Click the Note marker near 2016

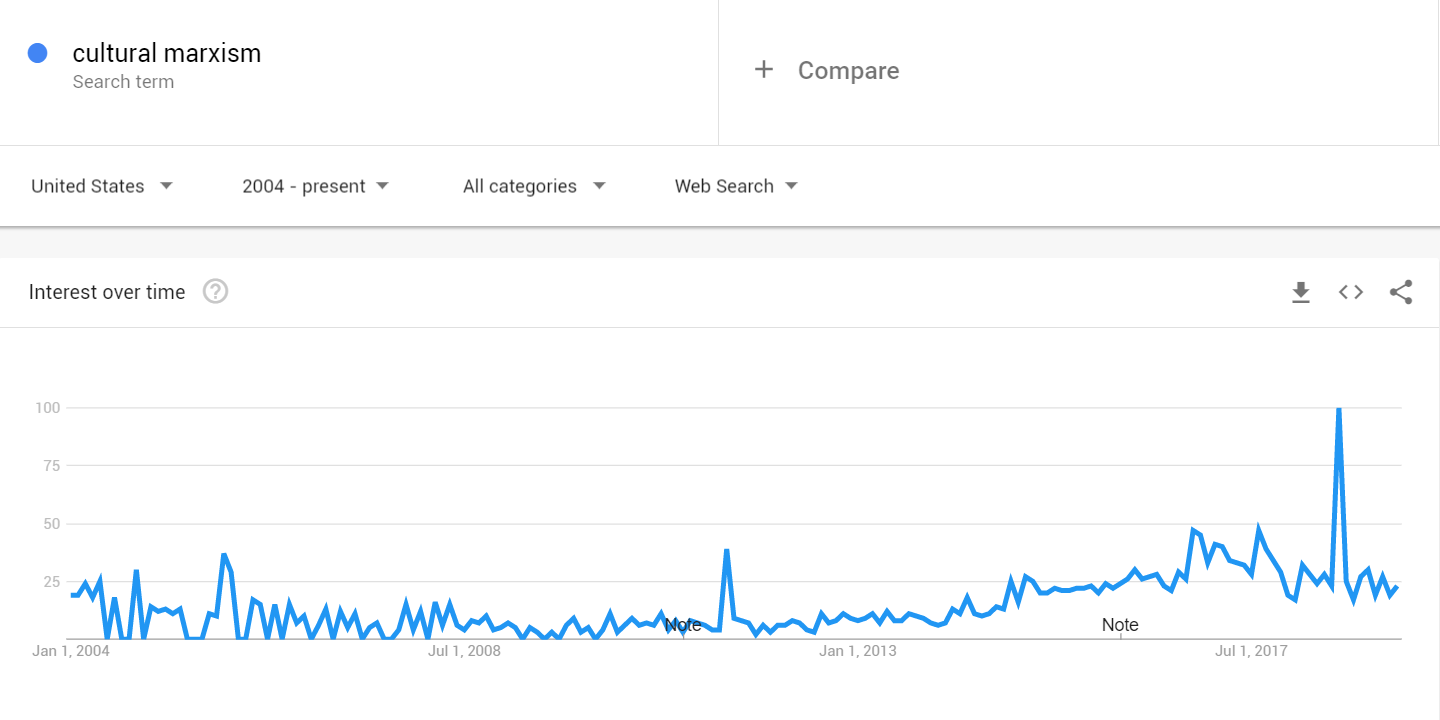point(1120,625)
